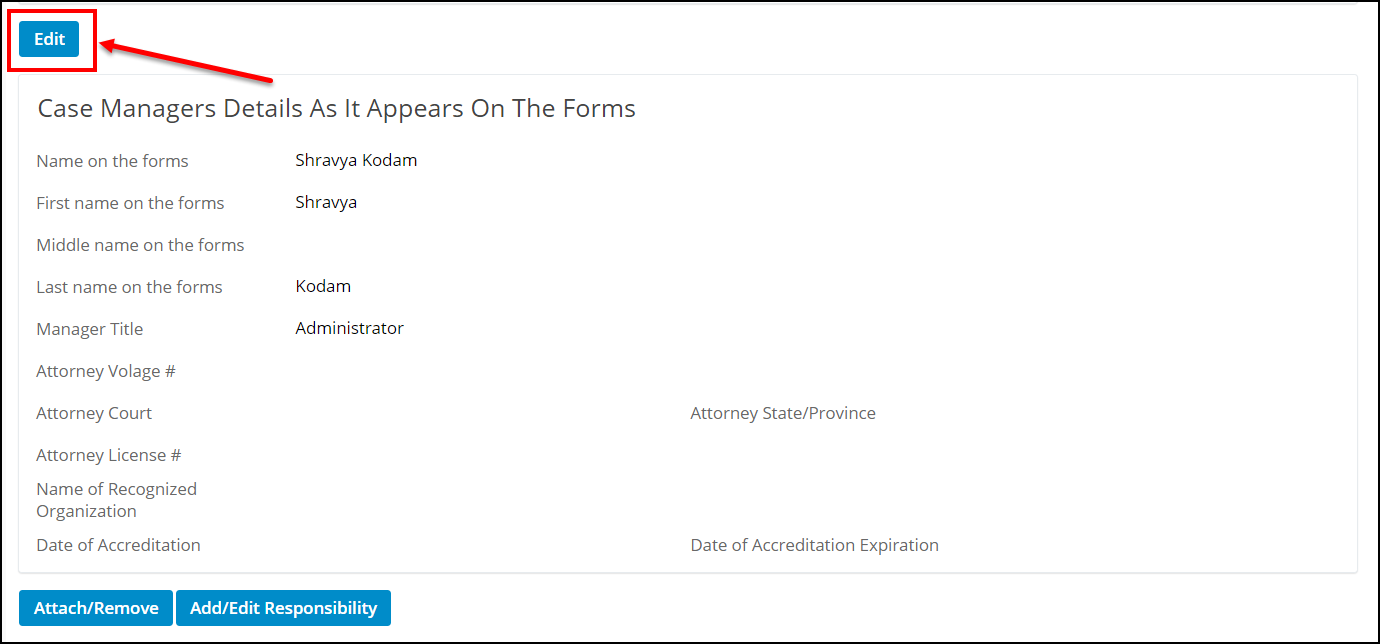Click the Attorney State/Province label
This screenshot has width=1380, height=644.
coord(783,412)
